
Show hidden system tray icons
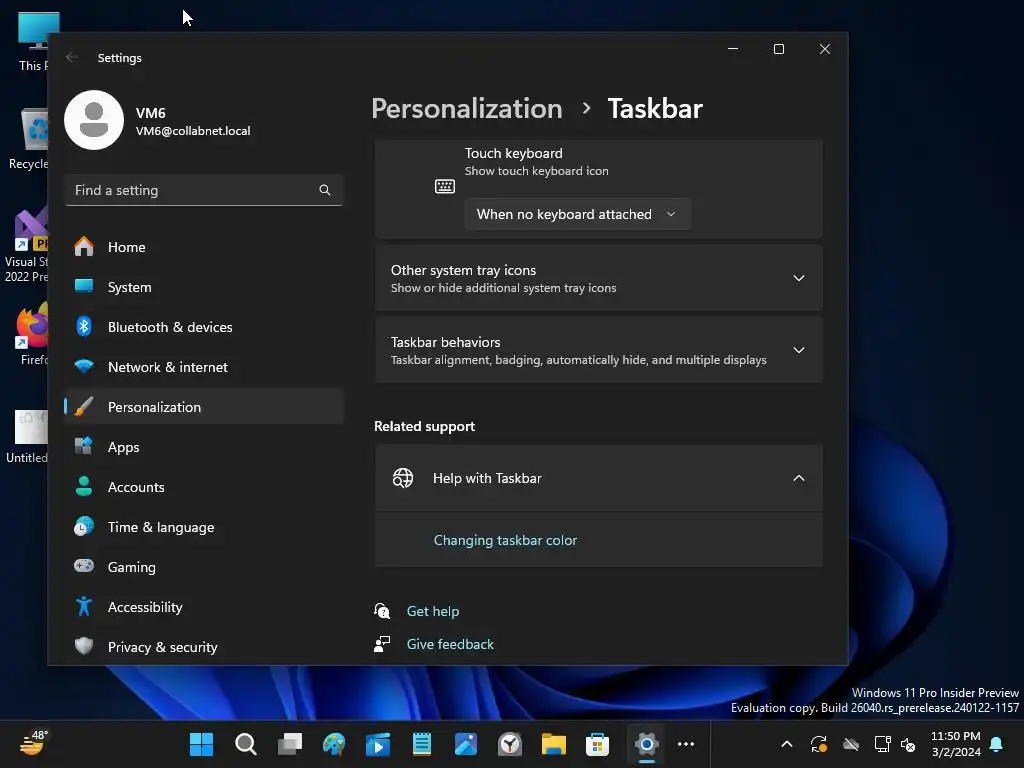pos(787,744)
